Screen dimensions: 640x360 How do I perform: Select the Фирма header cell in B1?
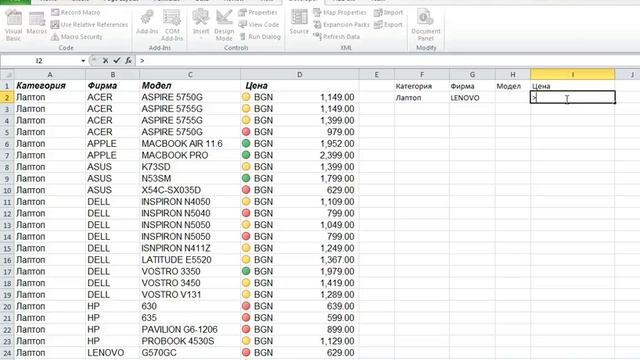coord(113,86)
